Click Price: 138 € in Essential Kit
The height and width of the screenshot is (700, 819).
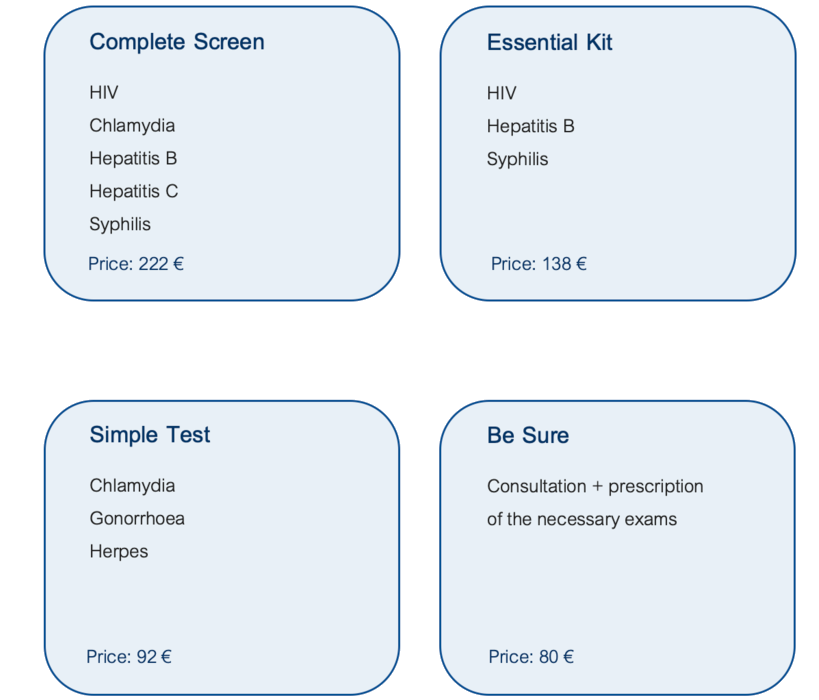click(539, 264)
